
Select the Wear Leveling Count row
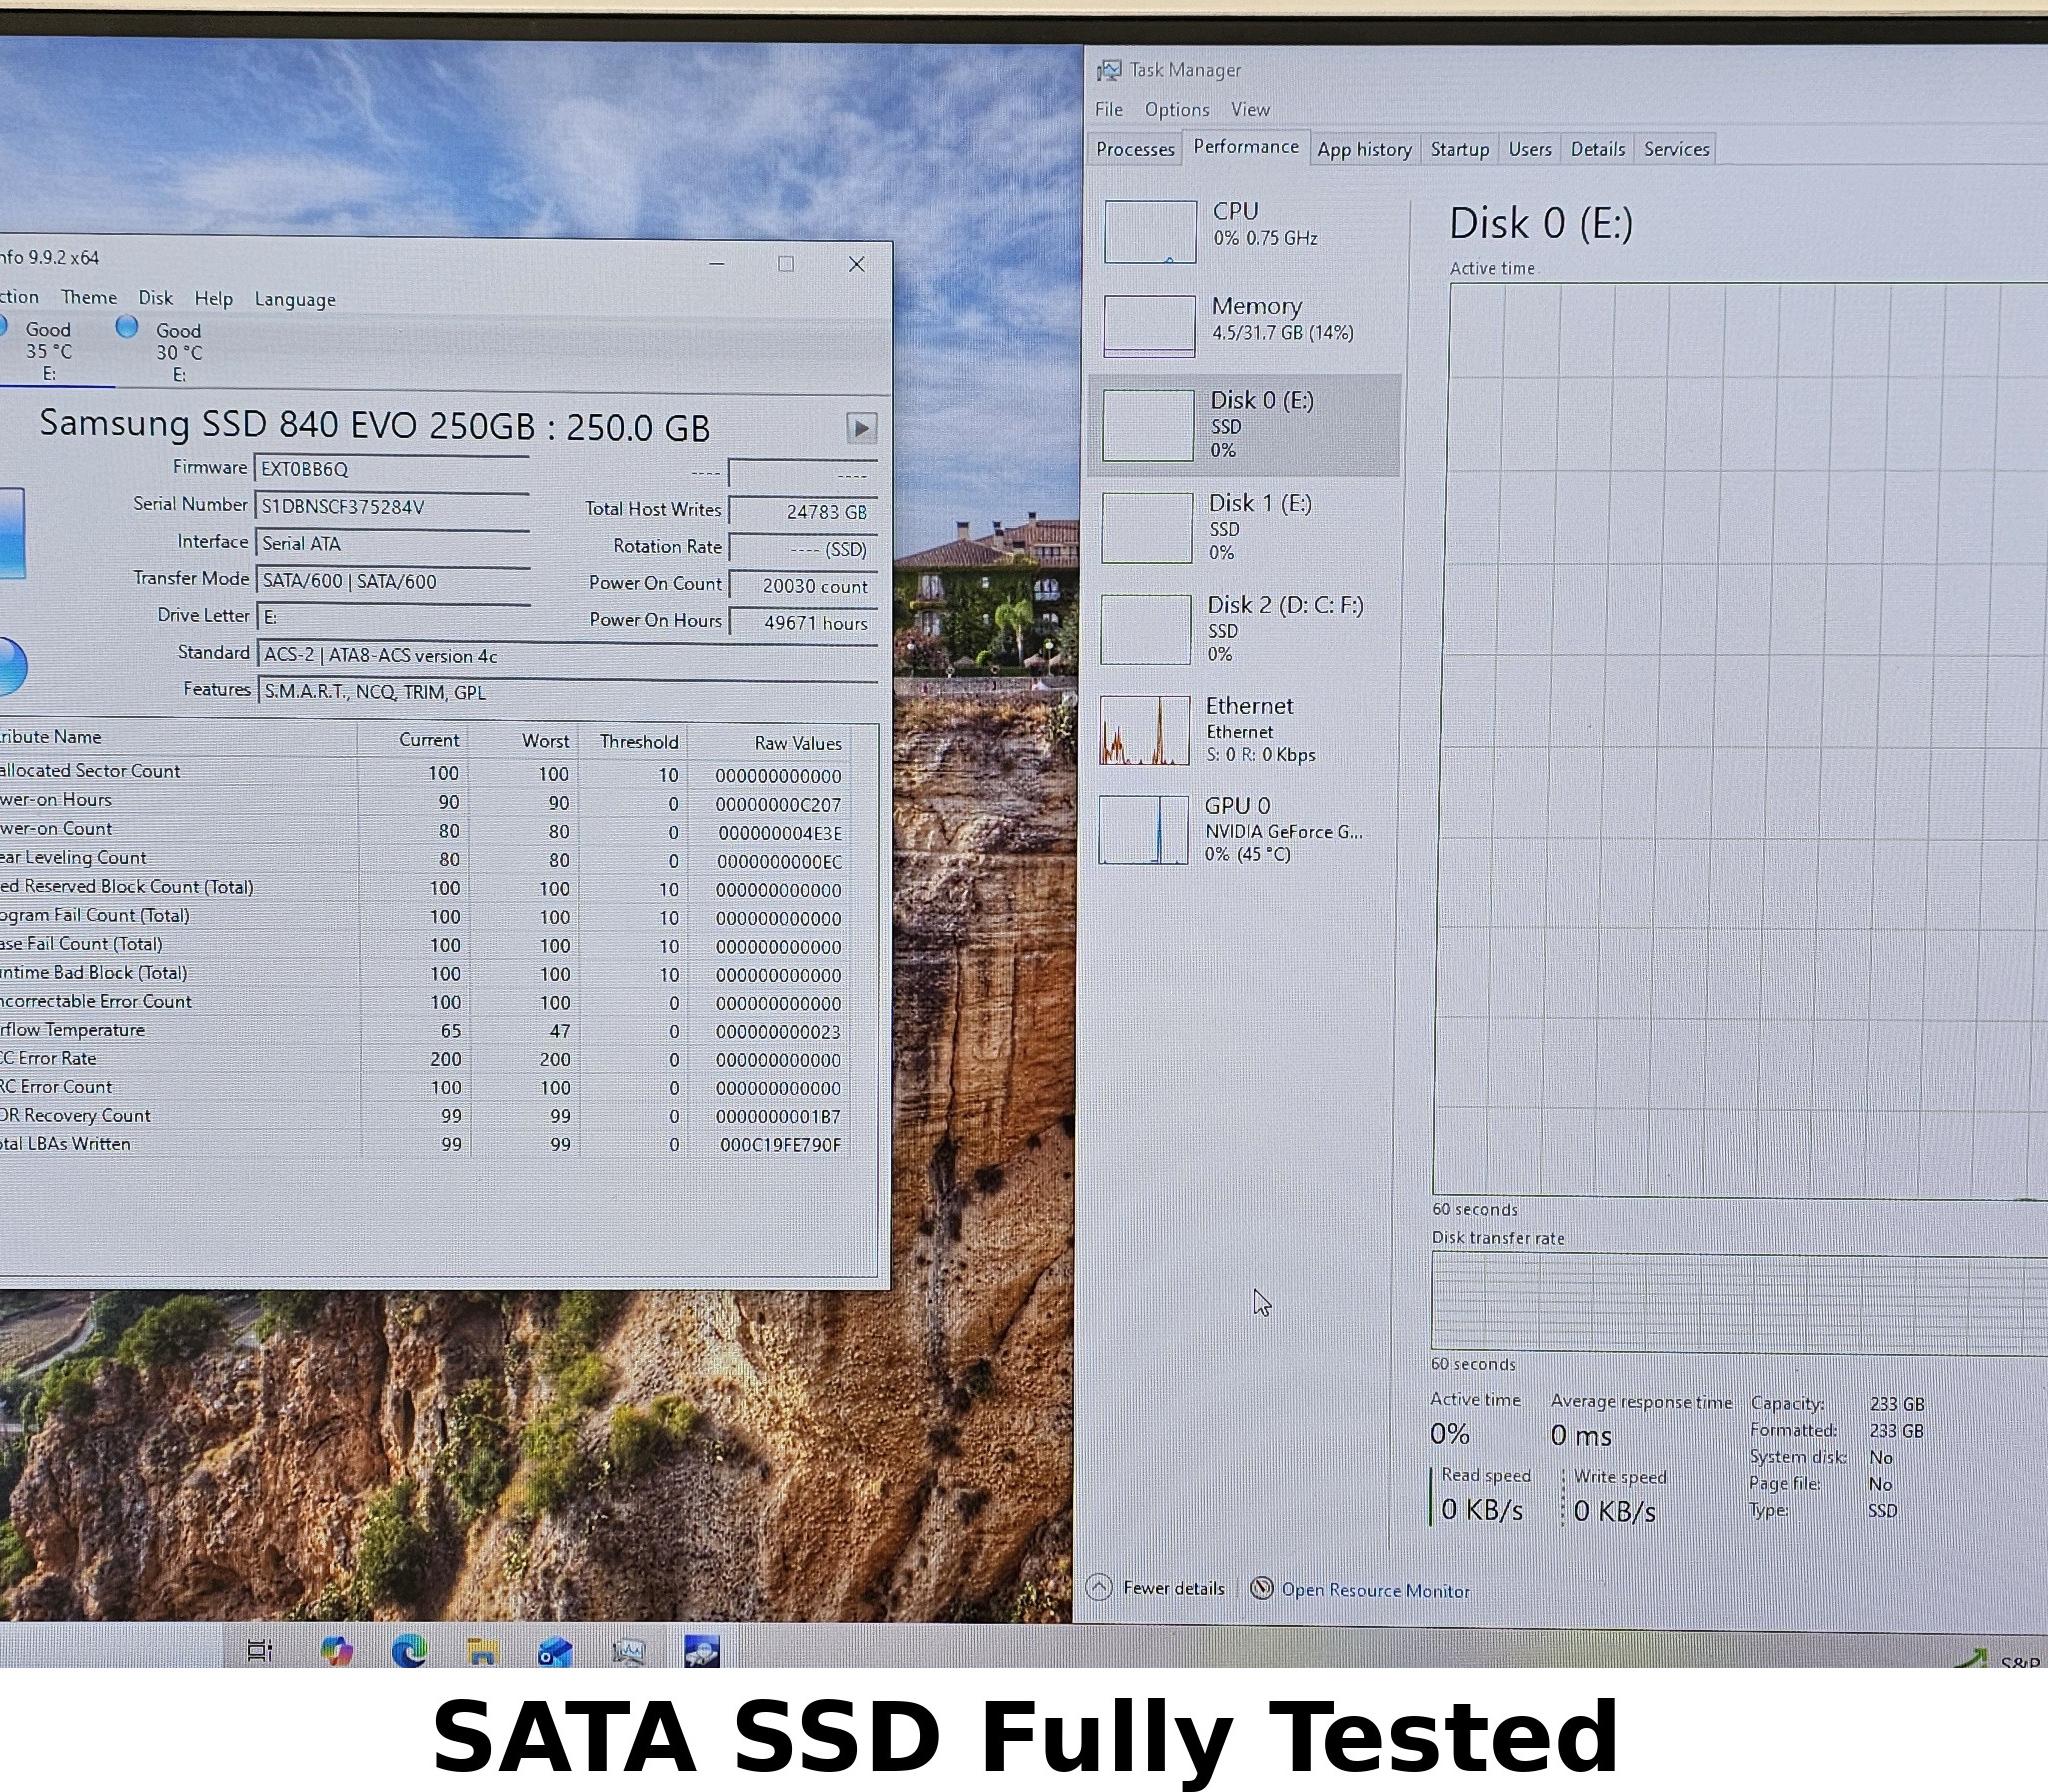[425, 858]
